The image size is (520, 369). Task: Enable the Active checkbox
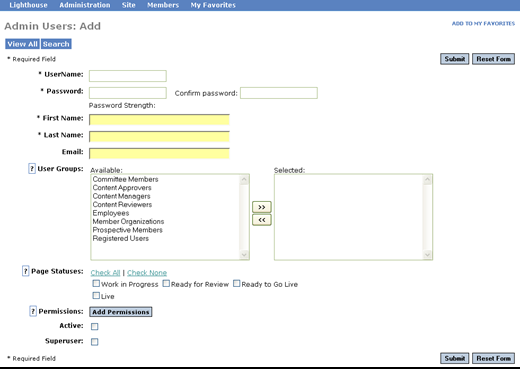pos(95,326)
